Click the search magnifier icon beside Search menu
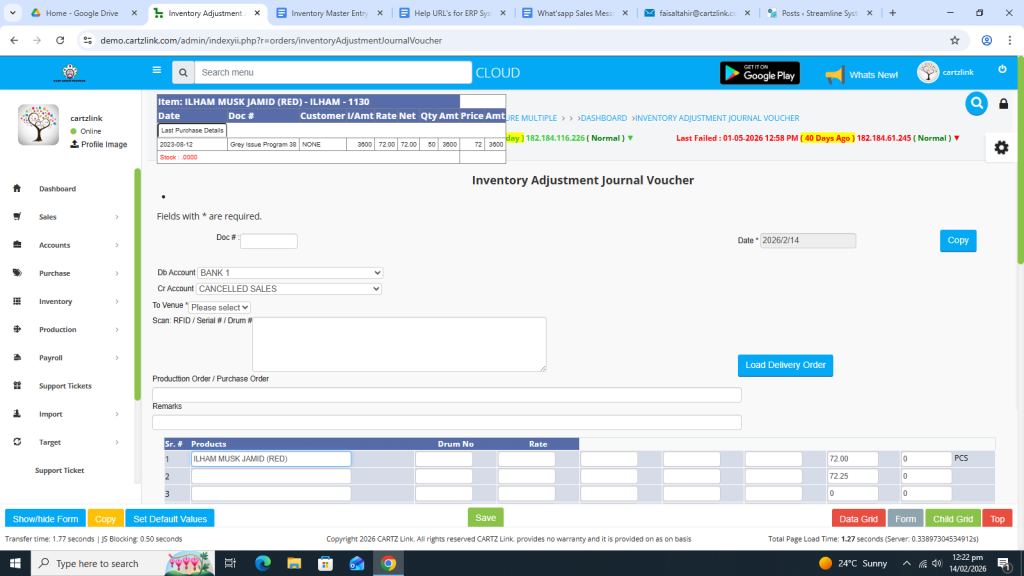Viewport: 1024px width, 576px height. tap(182, 73)
